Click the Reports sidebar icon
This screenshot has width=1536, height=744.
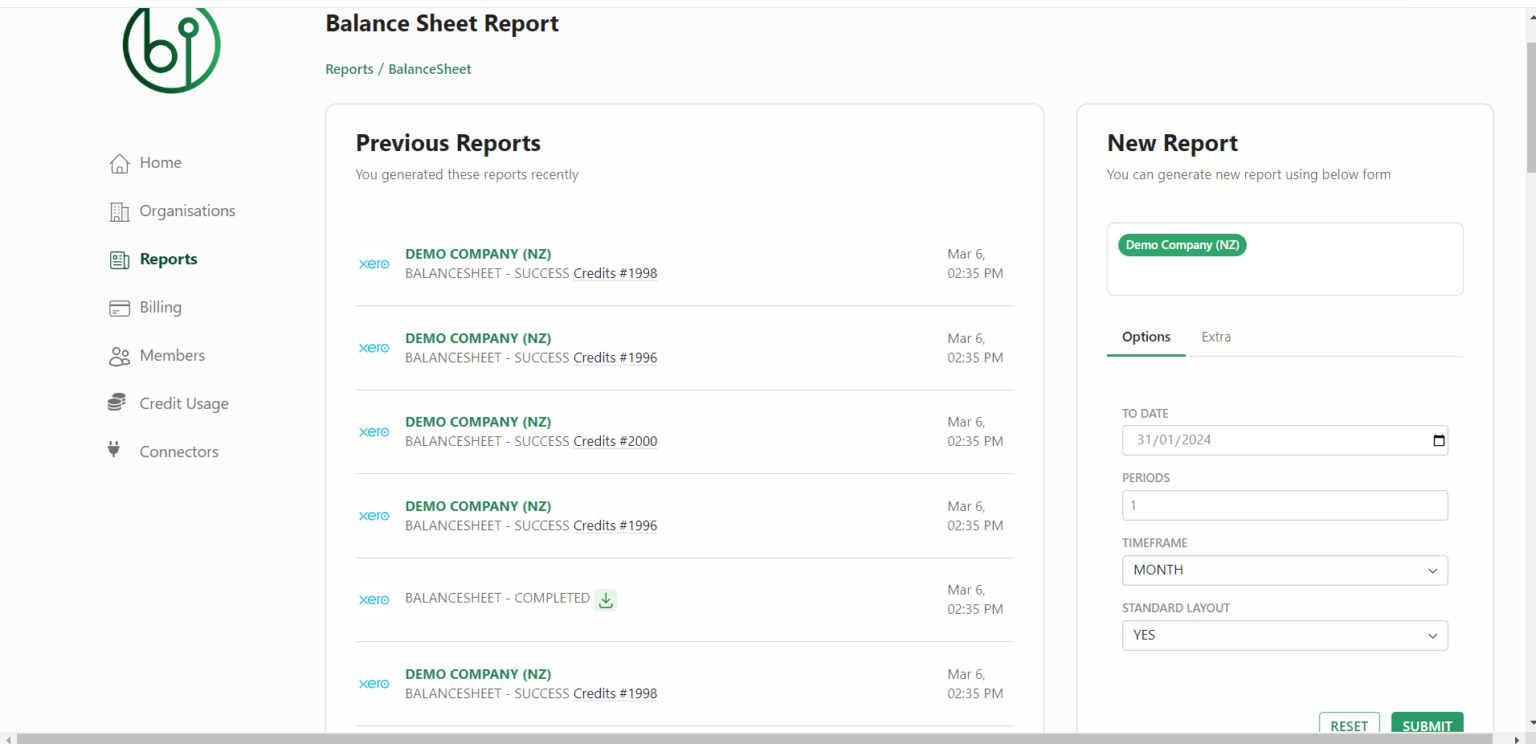(119, 258)
